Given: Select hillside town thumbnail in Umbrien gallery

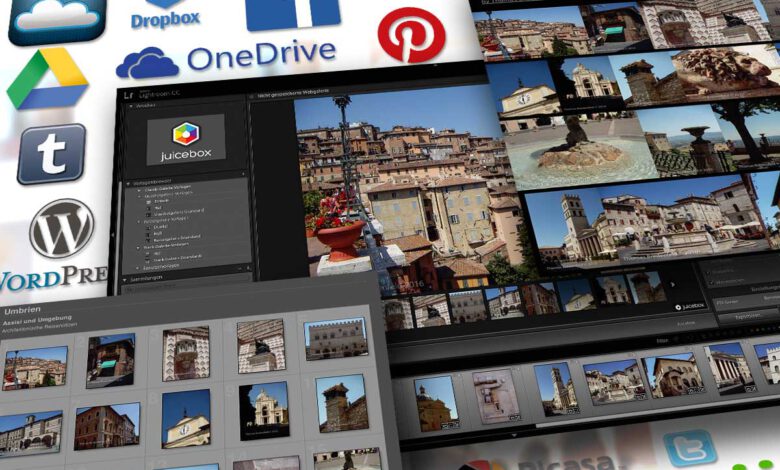Looking at the screenshot, I should tap(35, 368).
